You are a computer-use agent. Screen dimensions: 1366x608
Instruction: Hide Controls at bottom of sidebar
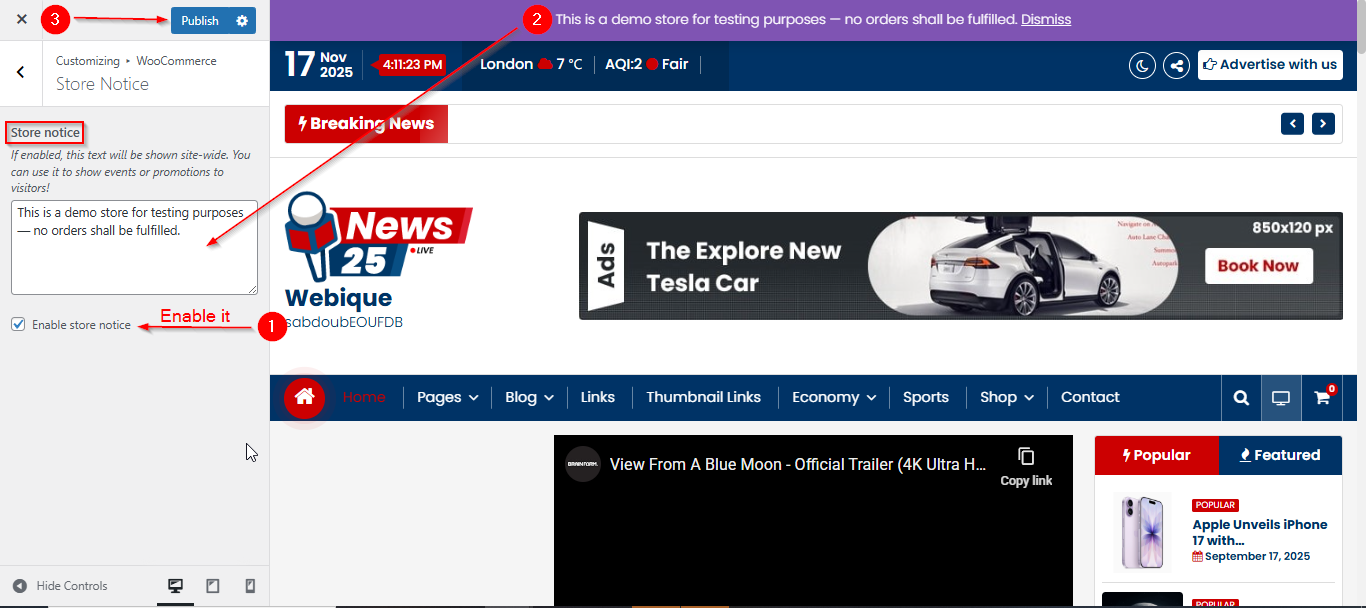(x=60, y=586)
